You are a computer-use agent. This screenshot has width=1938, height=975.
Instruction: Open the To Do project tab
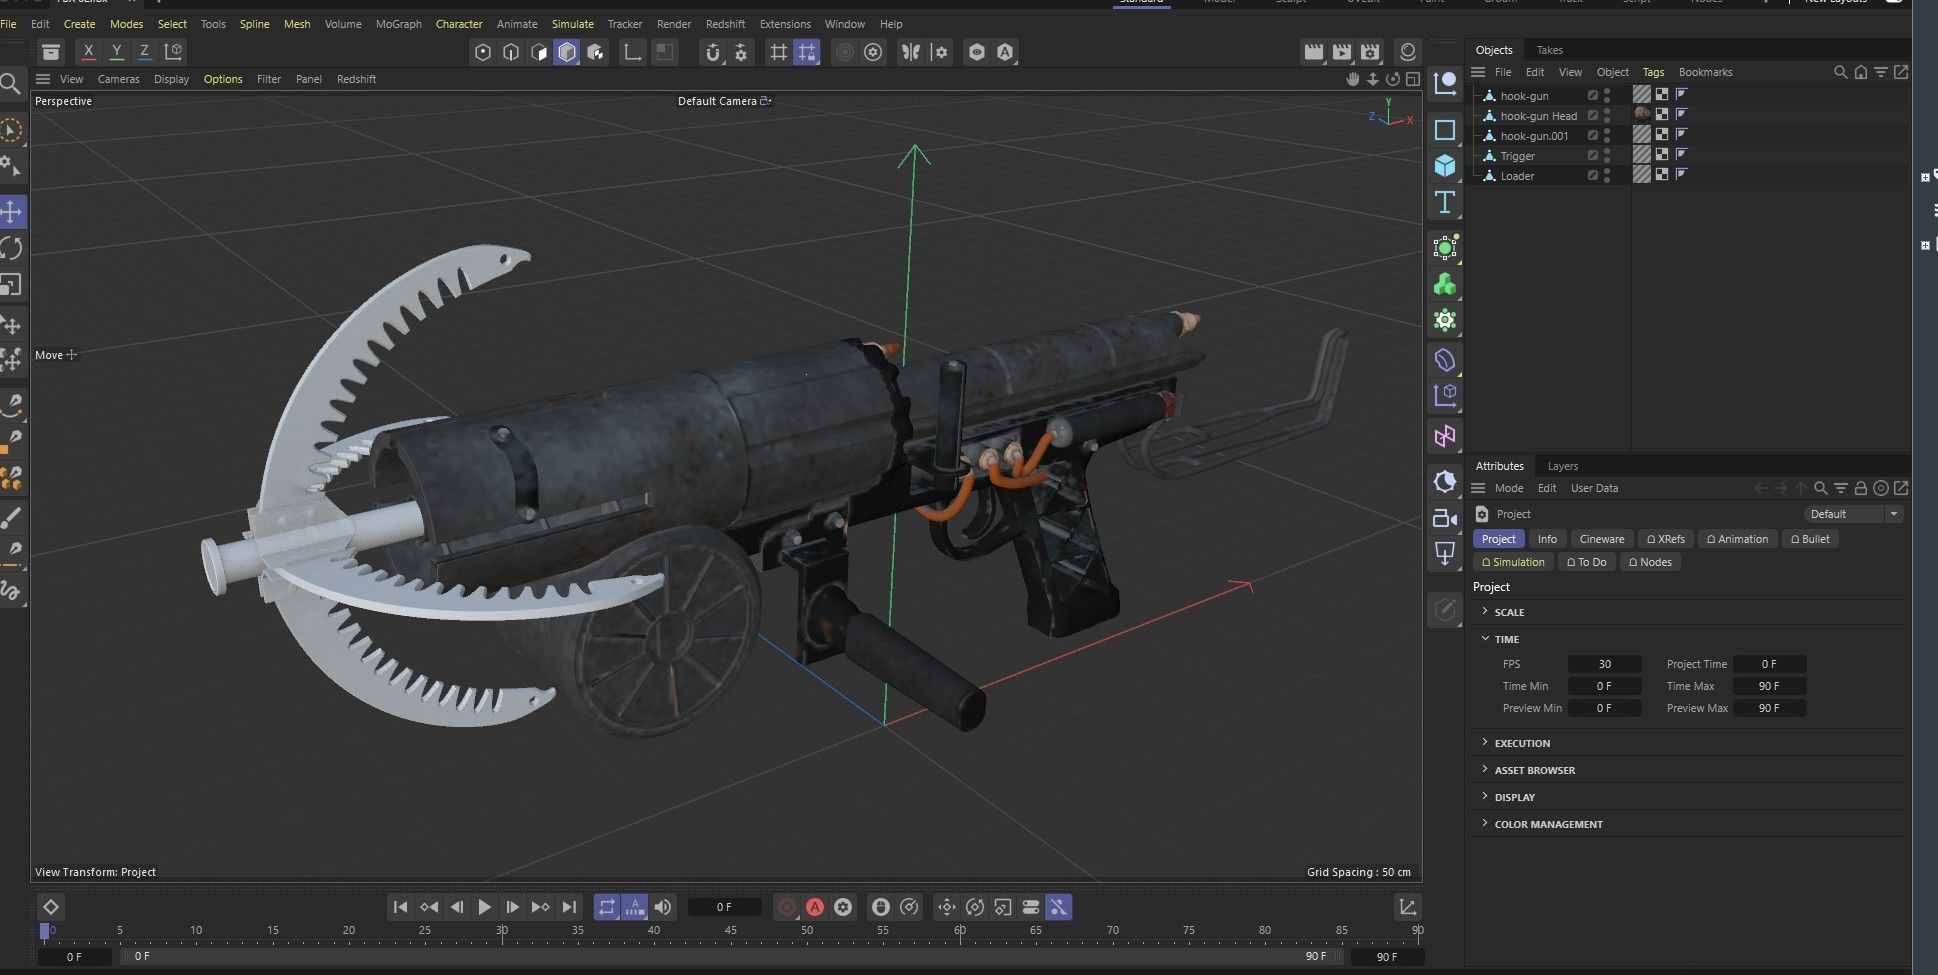coord(1587,562)
